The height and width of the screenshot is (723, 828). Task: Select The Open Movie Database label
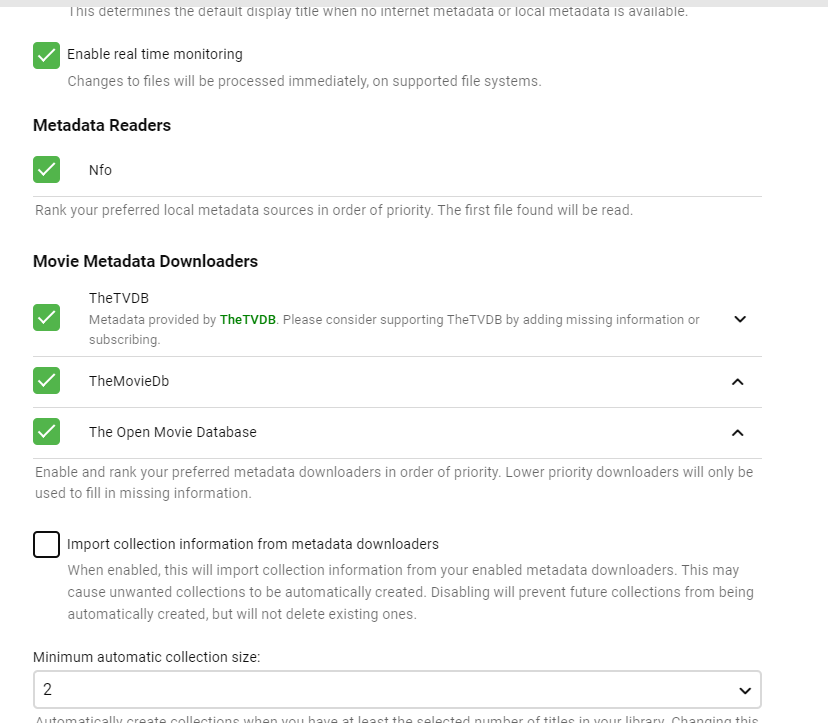click(172, 432)
